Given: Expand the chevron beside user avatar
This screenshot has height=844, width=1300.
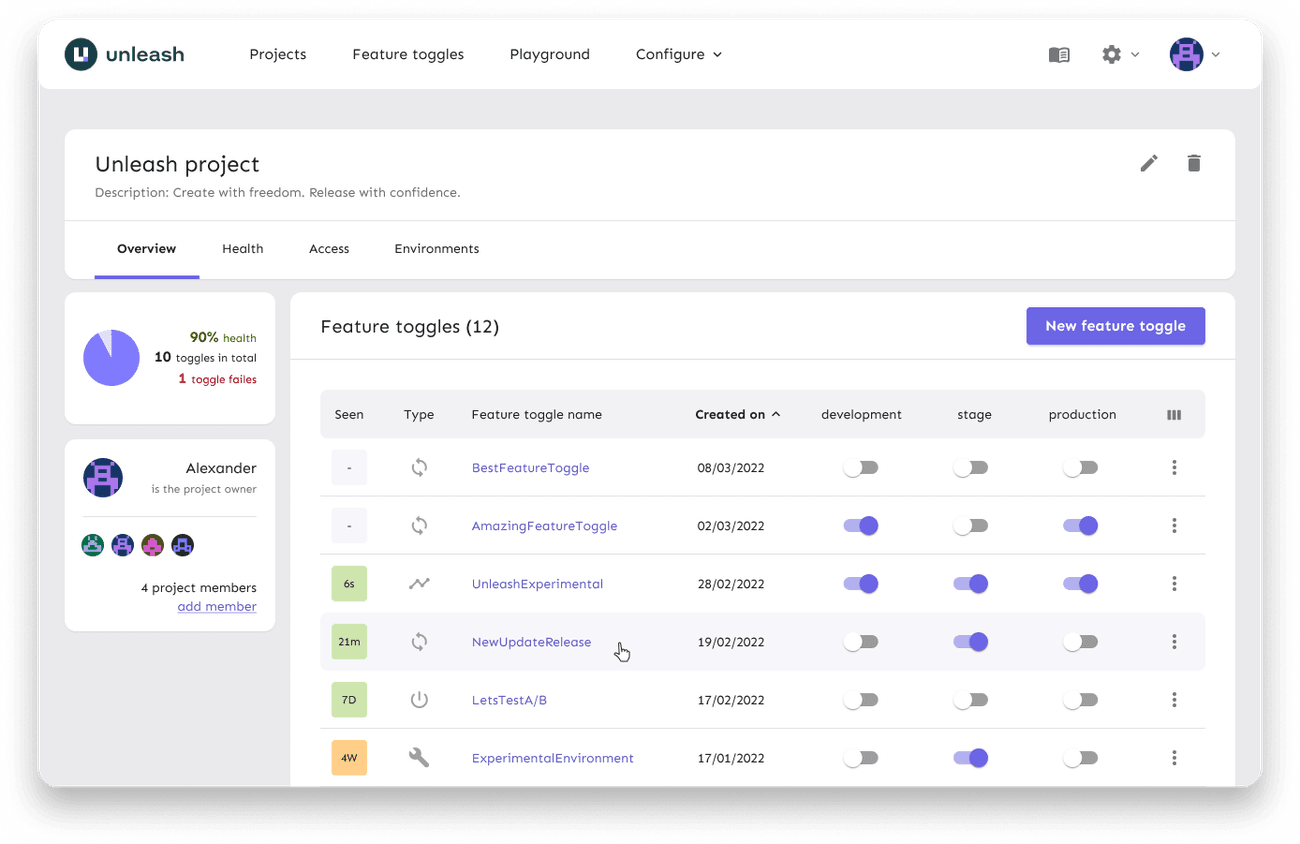Looking at the screenshot, I should pyautogui.click(x=1216, y=55).
